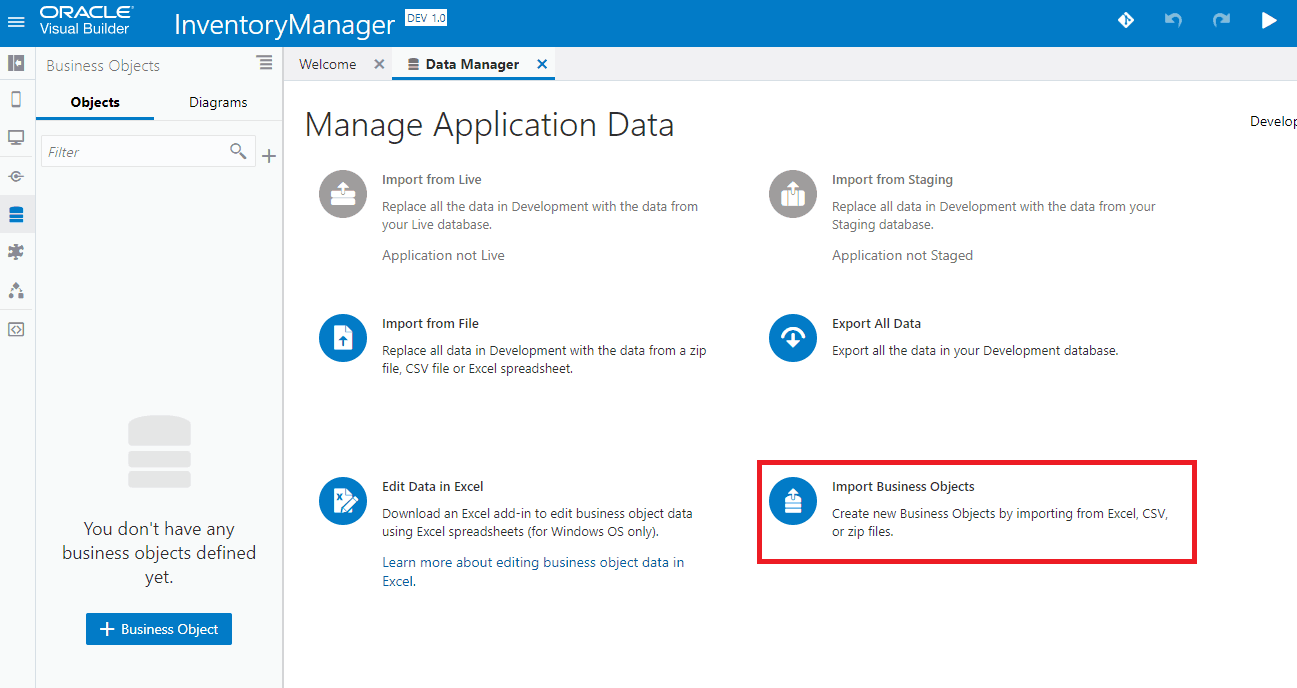Run the app with the Play icon
This screenshot has height=688, width=1297.
coord(1269,20)
